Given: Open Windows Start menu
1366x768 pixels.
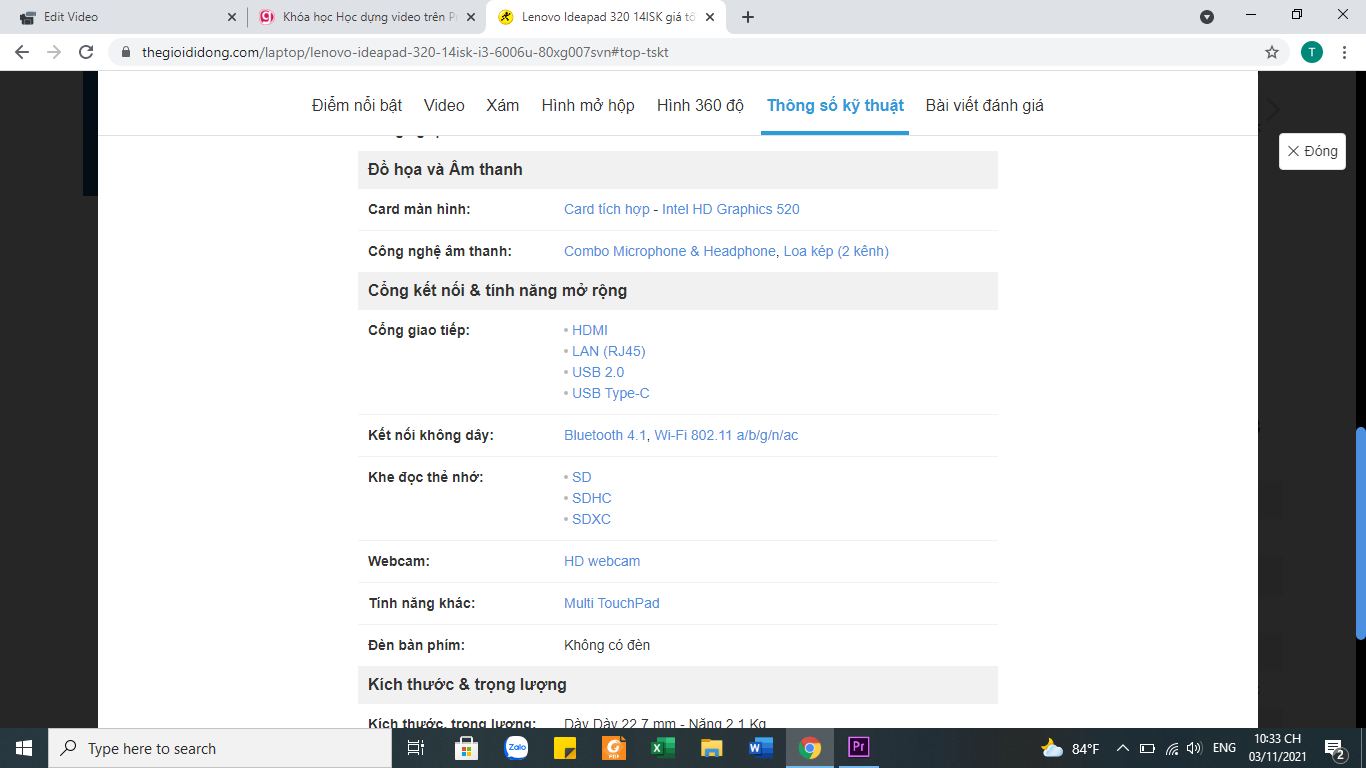Looking at the screenshot, I should click(24, 748).
